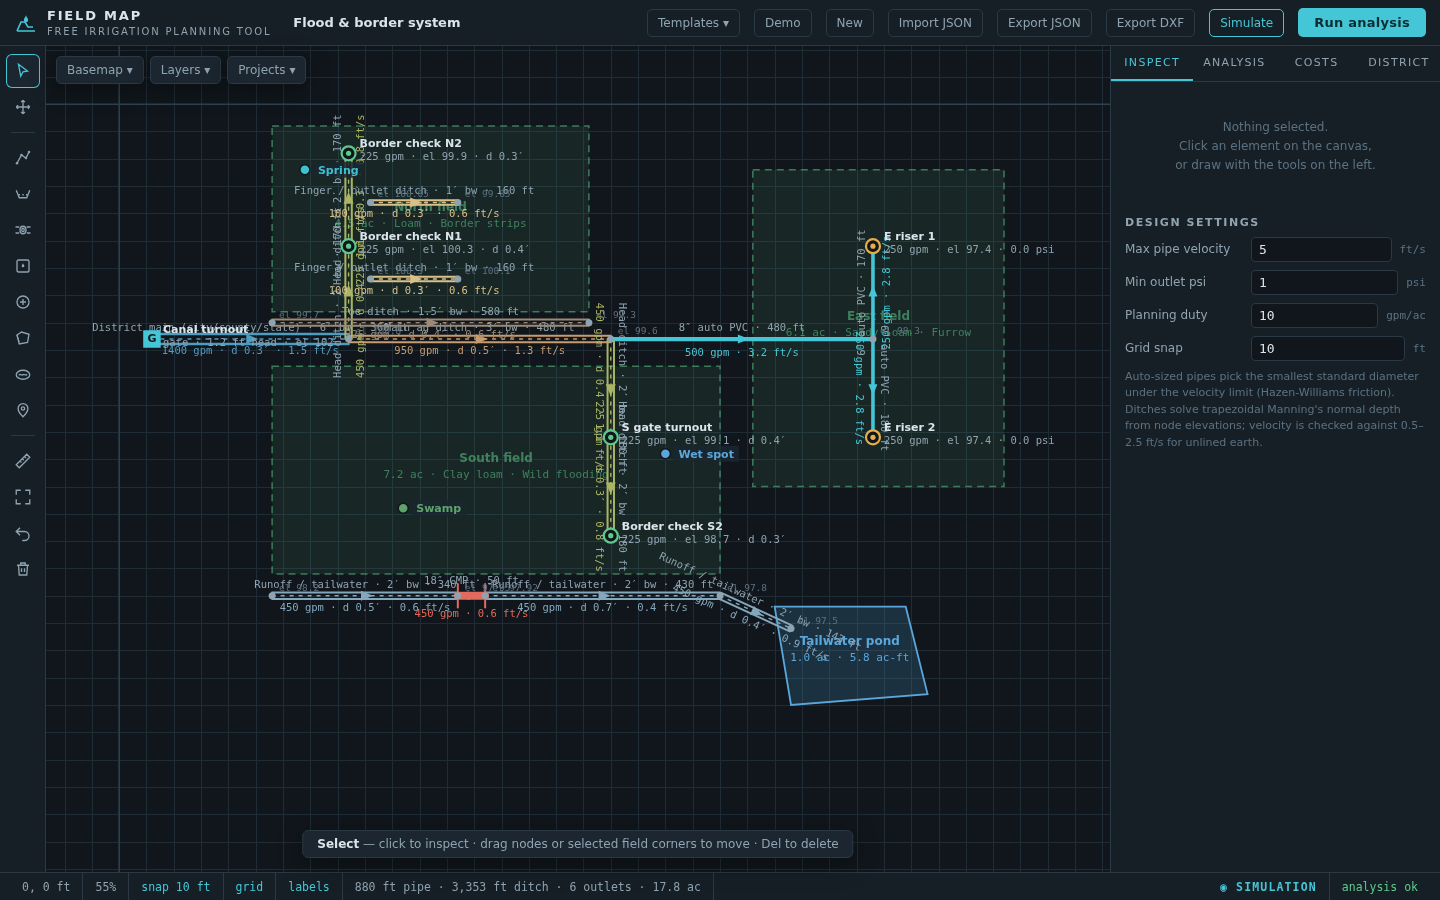Select the South field label
1440x900 pixels.
[x=496, y=458]
